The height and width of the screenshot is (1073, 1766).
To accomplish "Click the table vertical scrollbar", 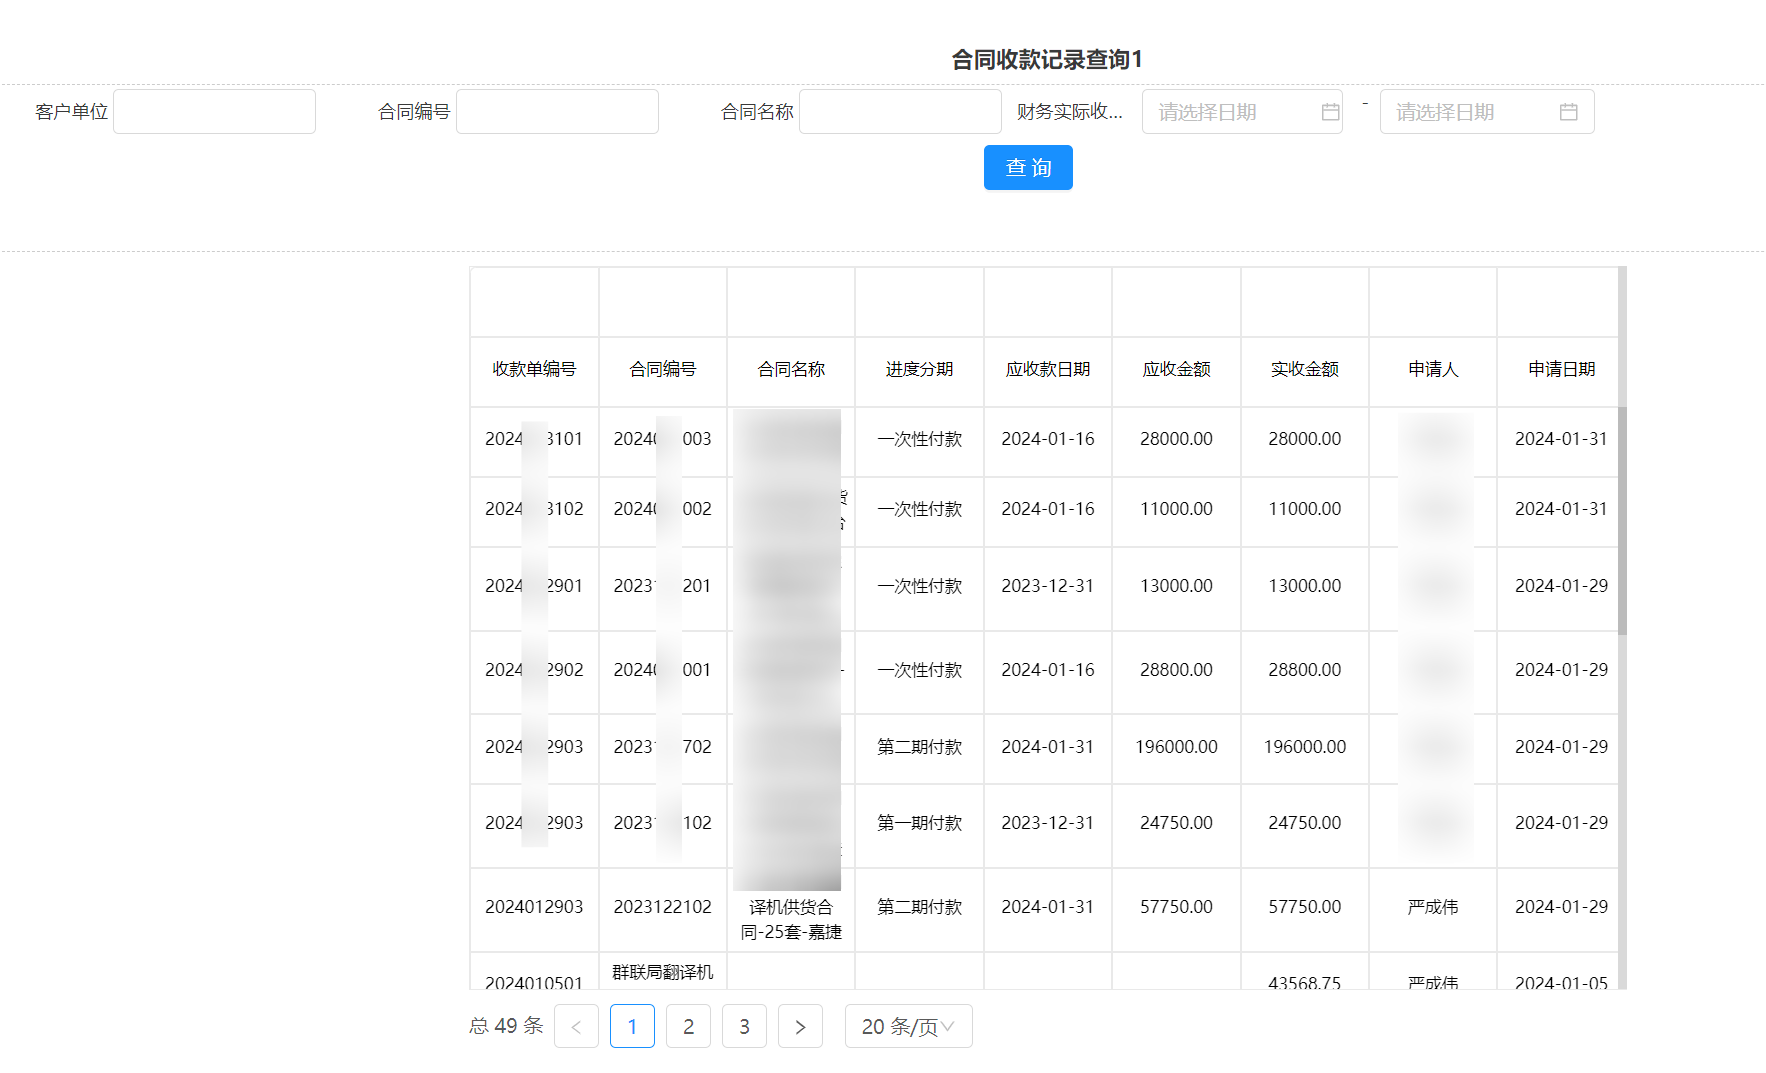I will click(1622, 520).
